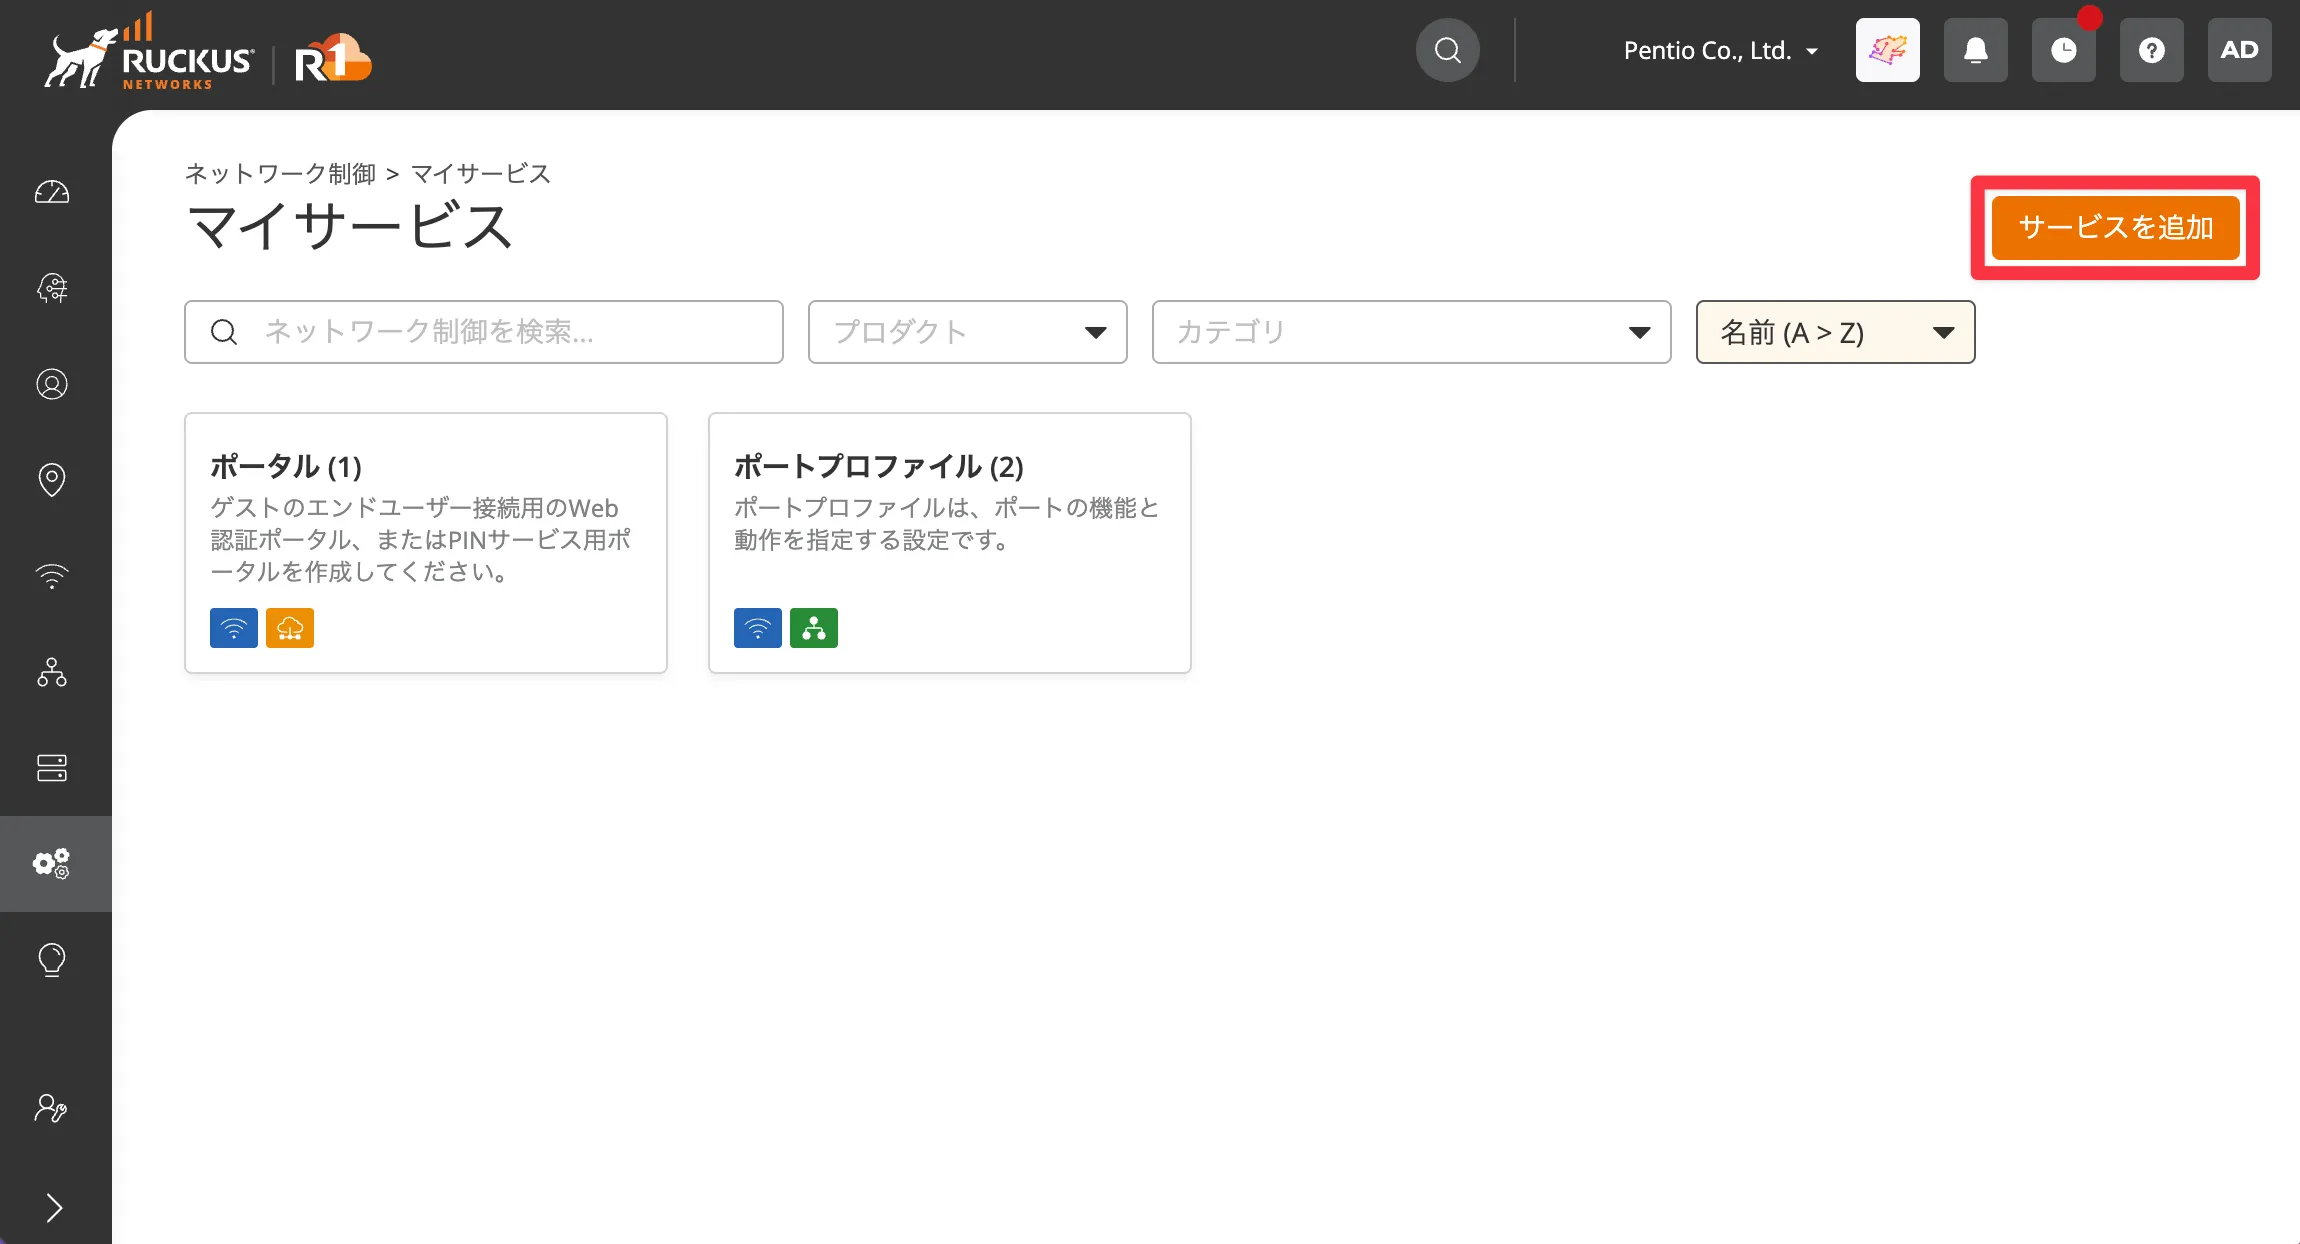
Task: Open the Wi-Fi sidebar icon
Action: click(x=52, y=576)
